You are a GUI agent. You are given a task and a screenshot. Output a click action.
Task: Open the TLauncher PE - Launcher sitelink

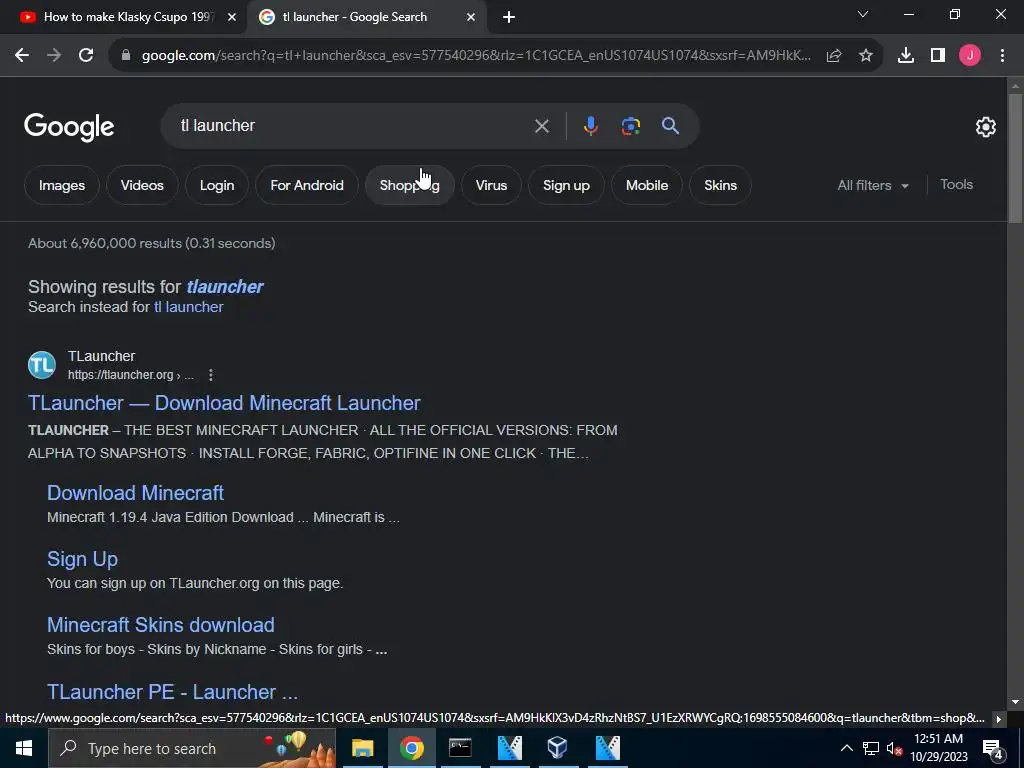172,692
